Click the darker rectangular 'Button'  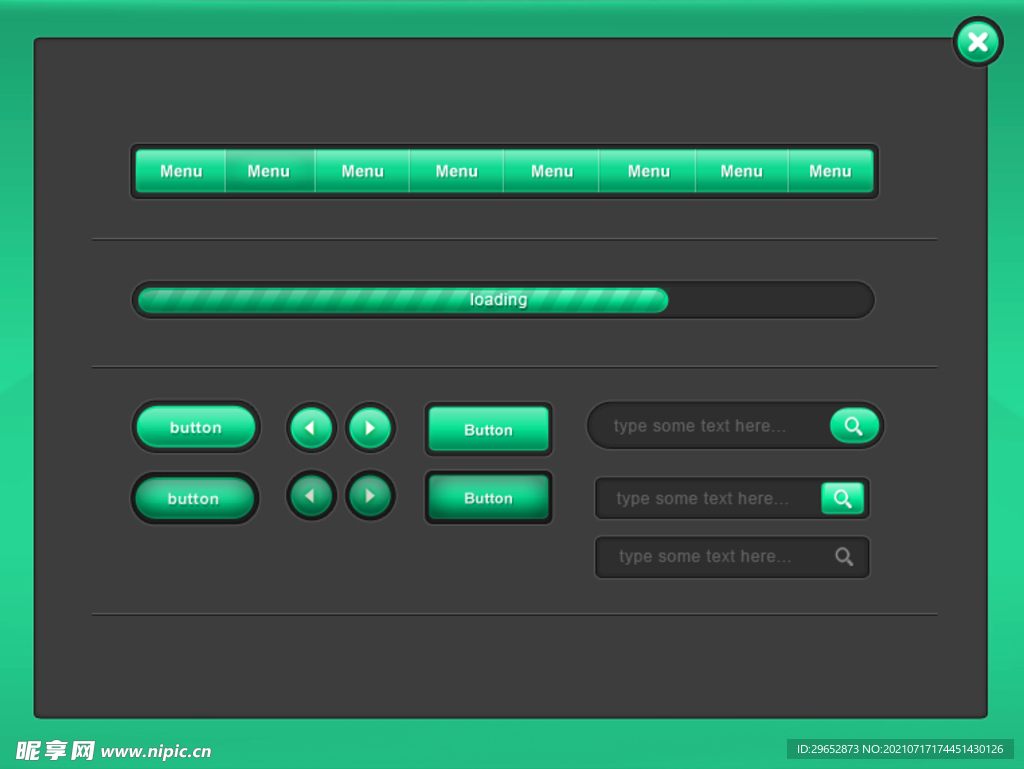click(488, 497)
